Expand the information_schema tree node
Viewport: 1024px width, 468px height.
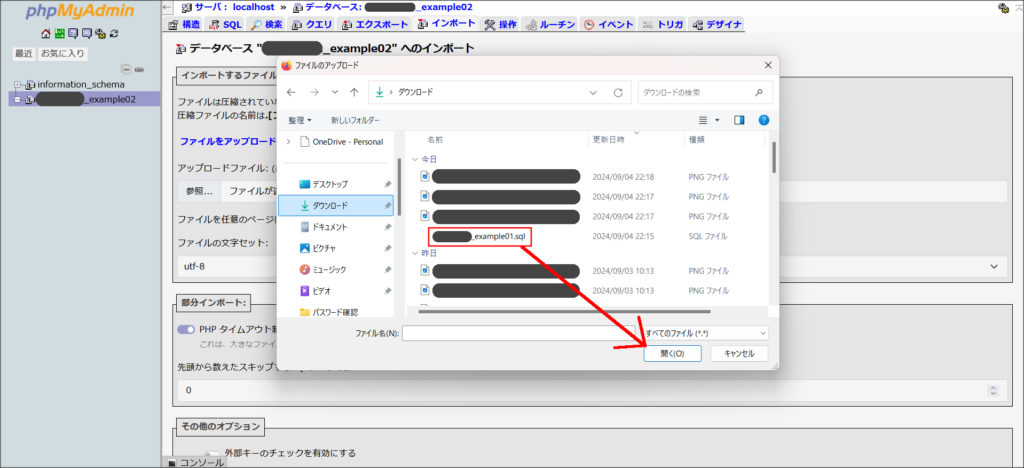click(x=18, y=84)
